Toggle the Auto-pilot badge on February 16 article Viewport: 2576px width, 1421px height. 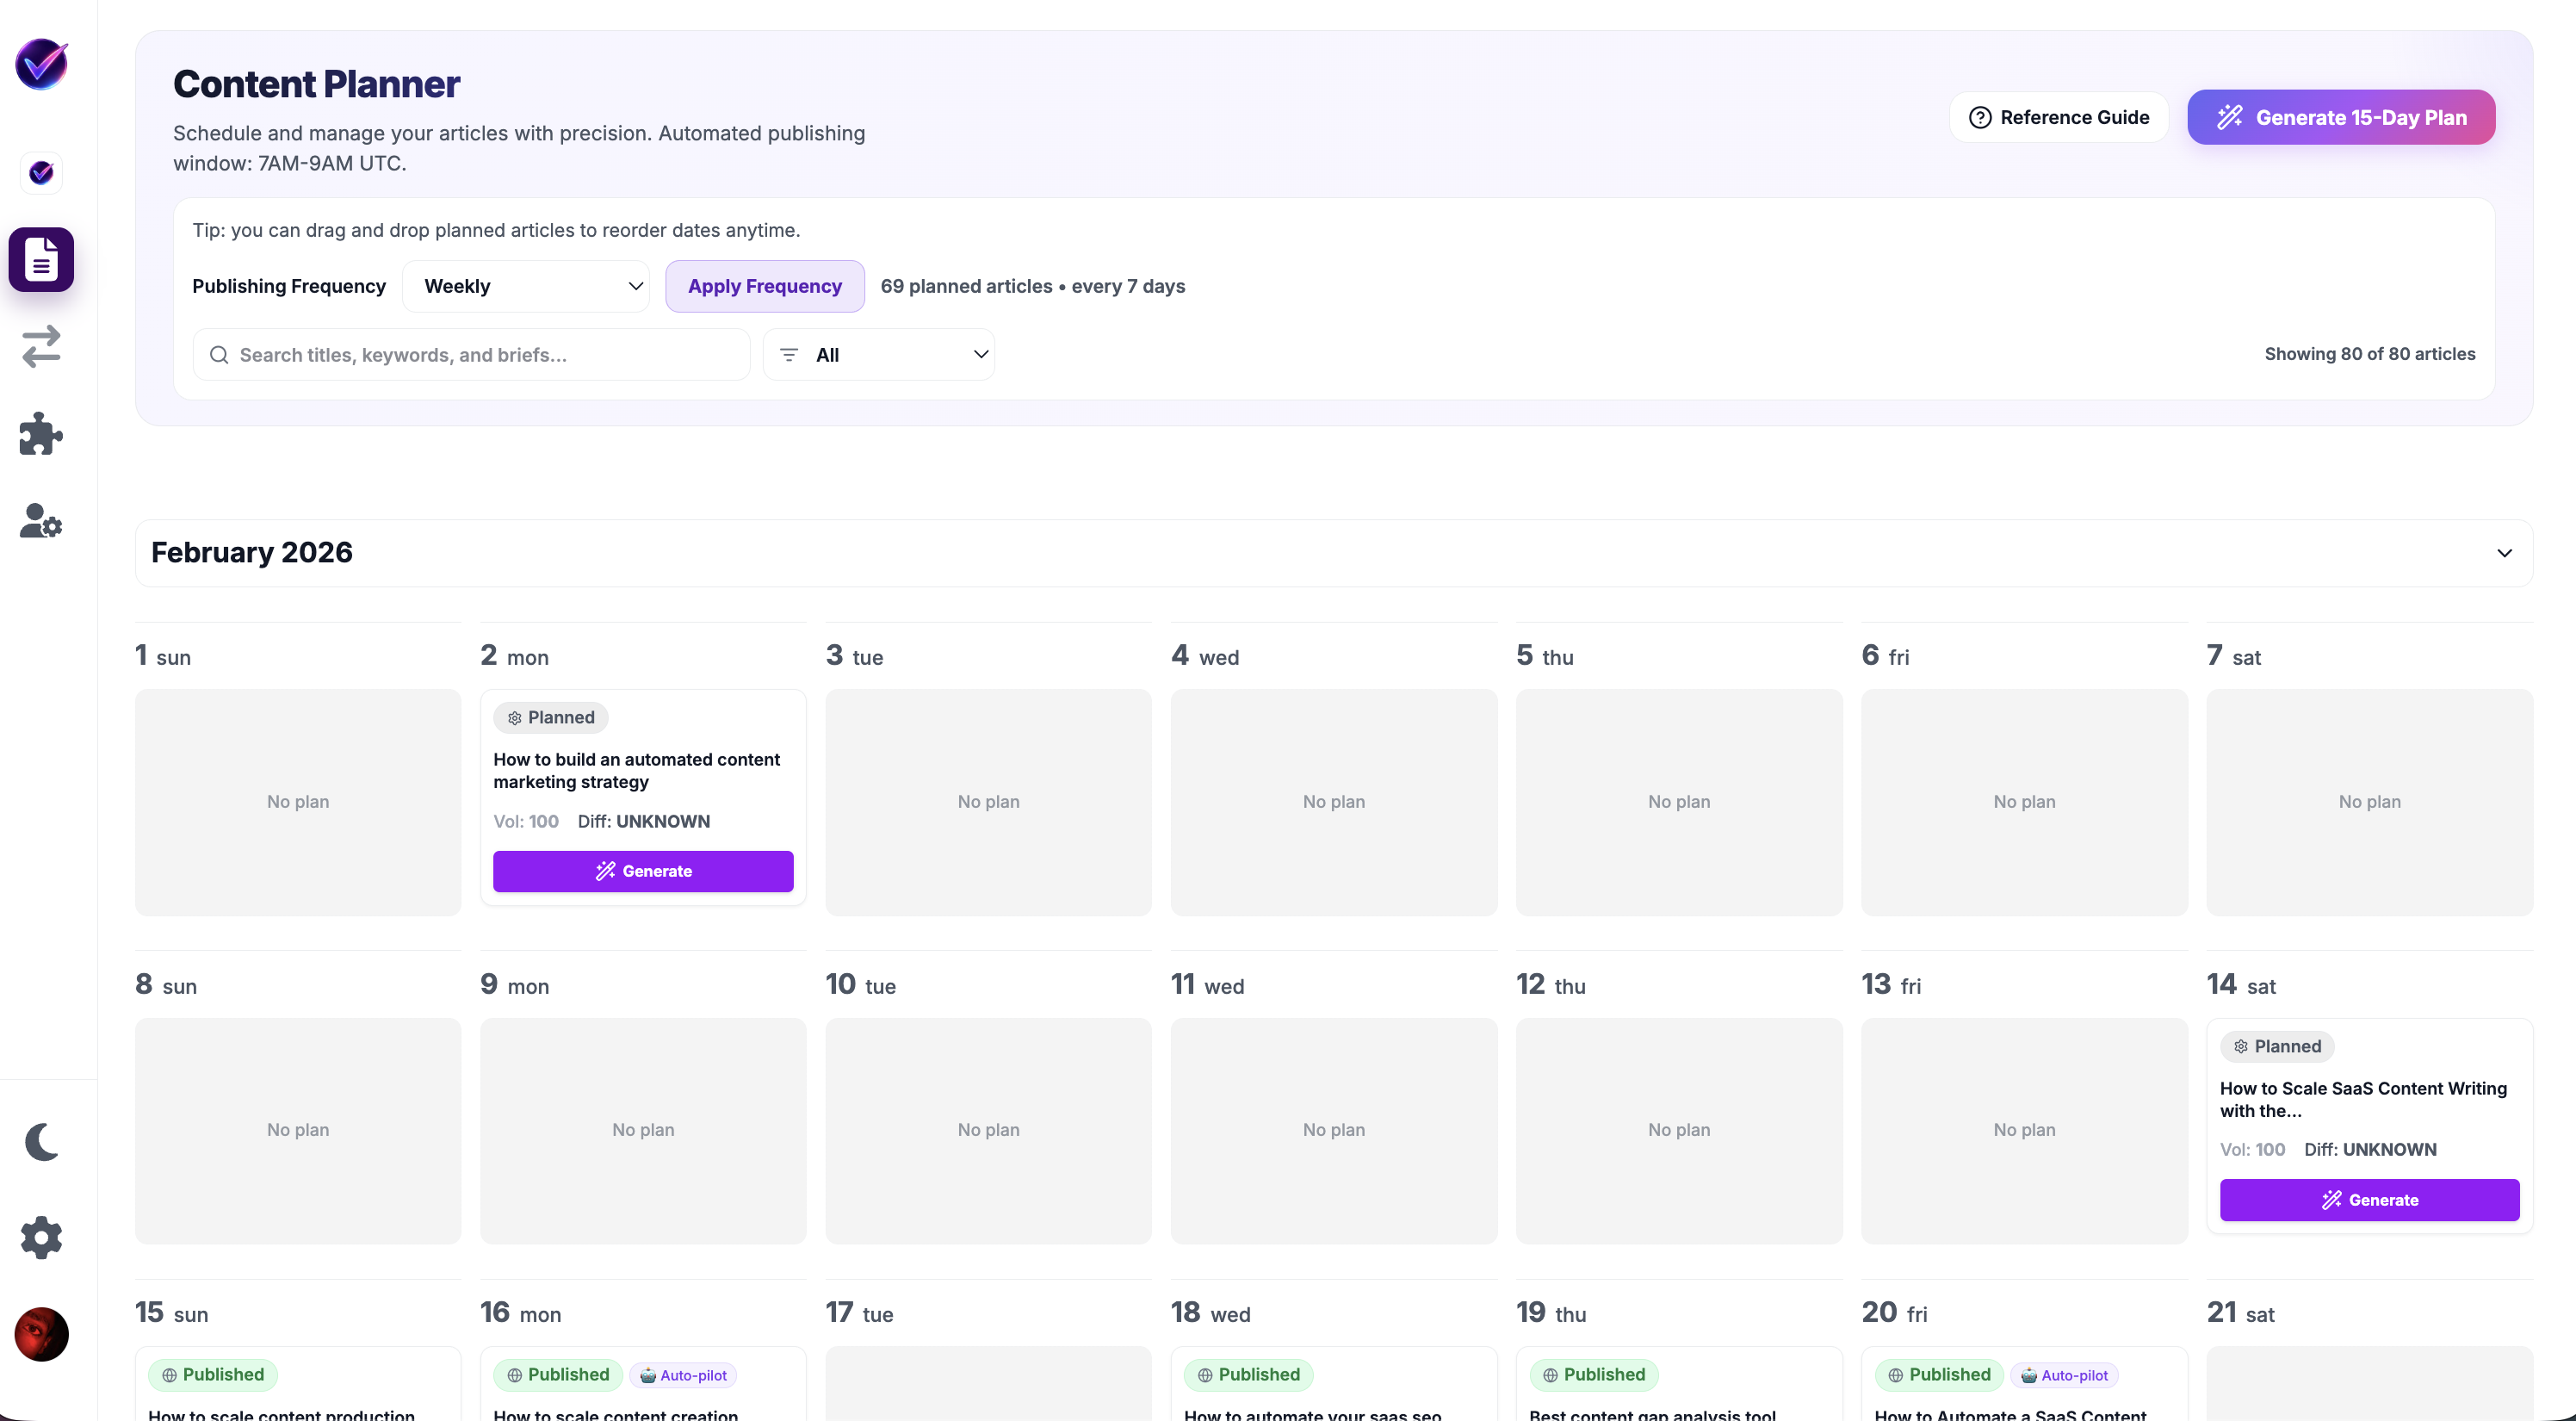click(683, 1375)
